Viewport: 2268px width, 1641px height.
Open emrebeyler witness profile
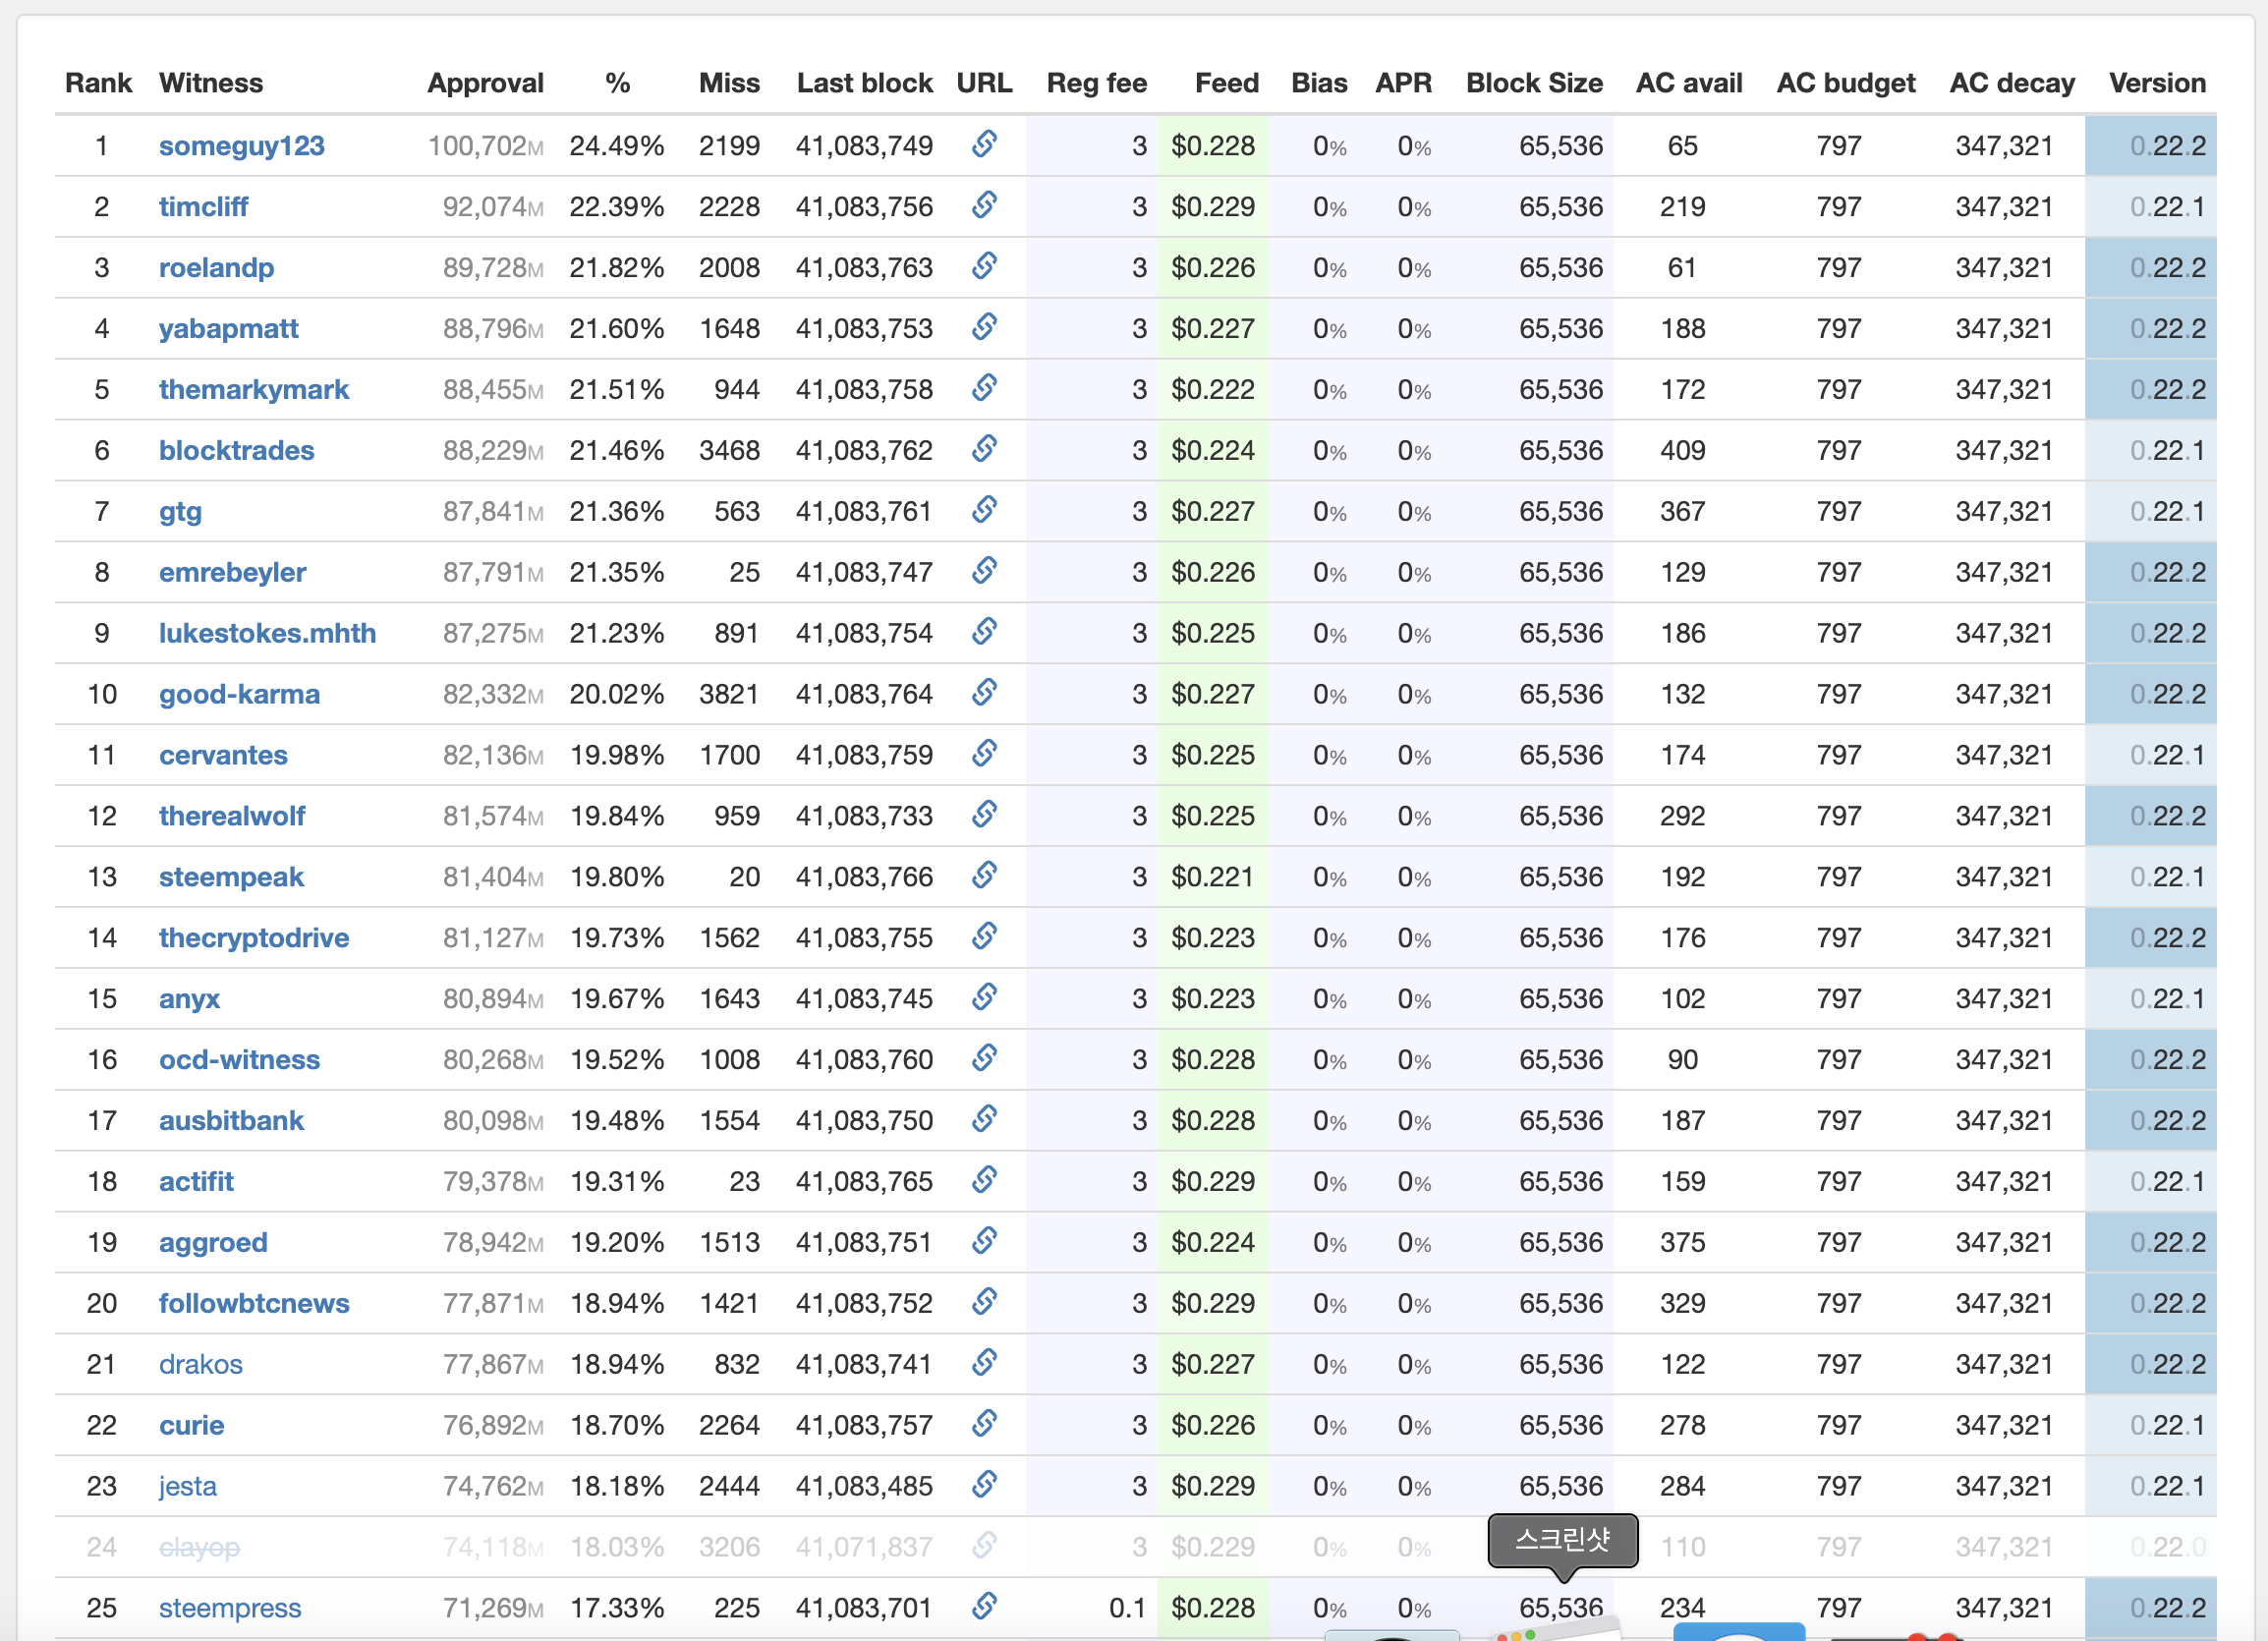pos(233,573)
